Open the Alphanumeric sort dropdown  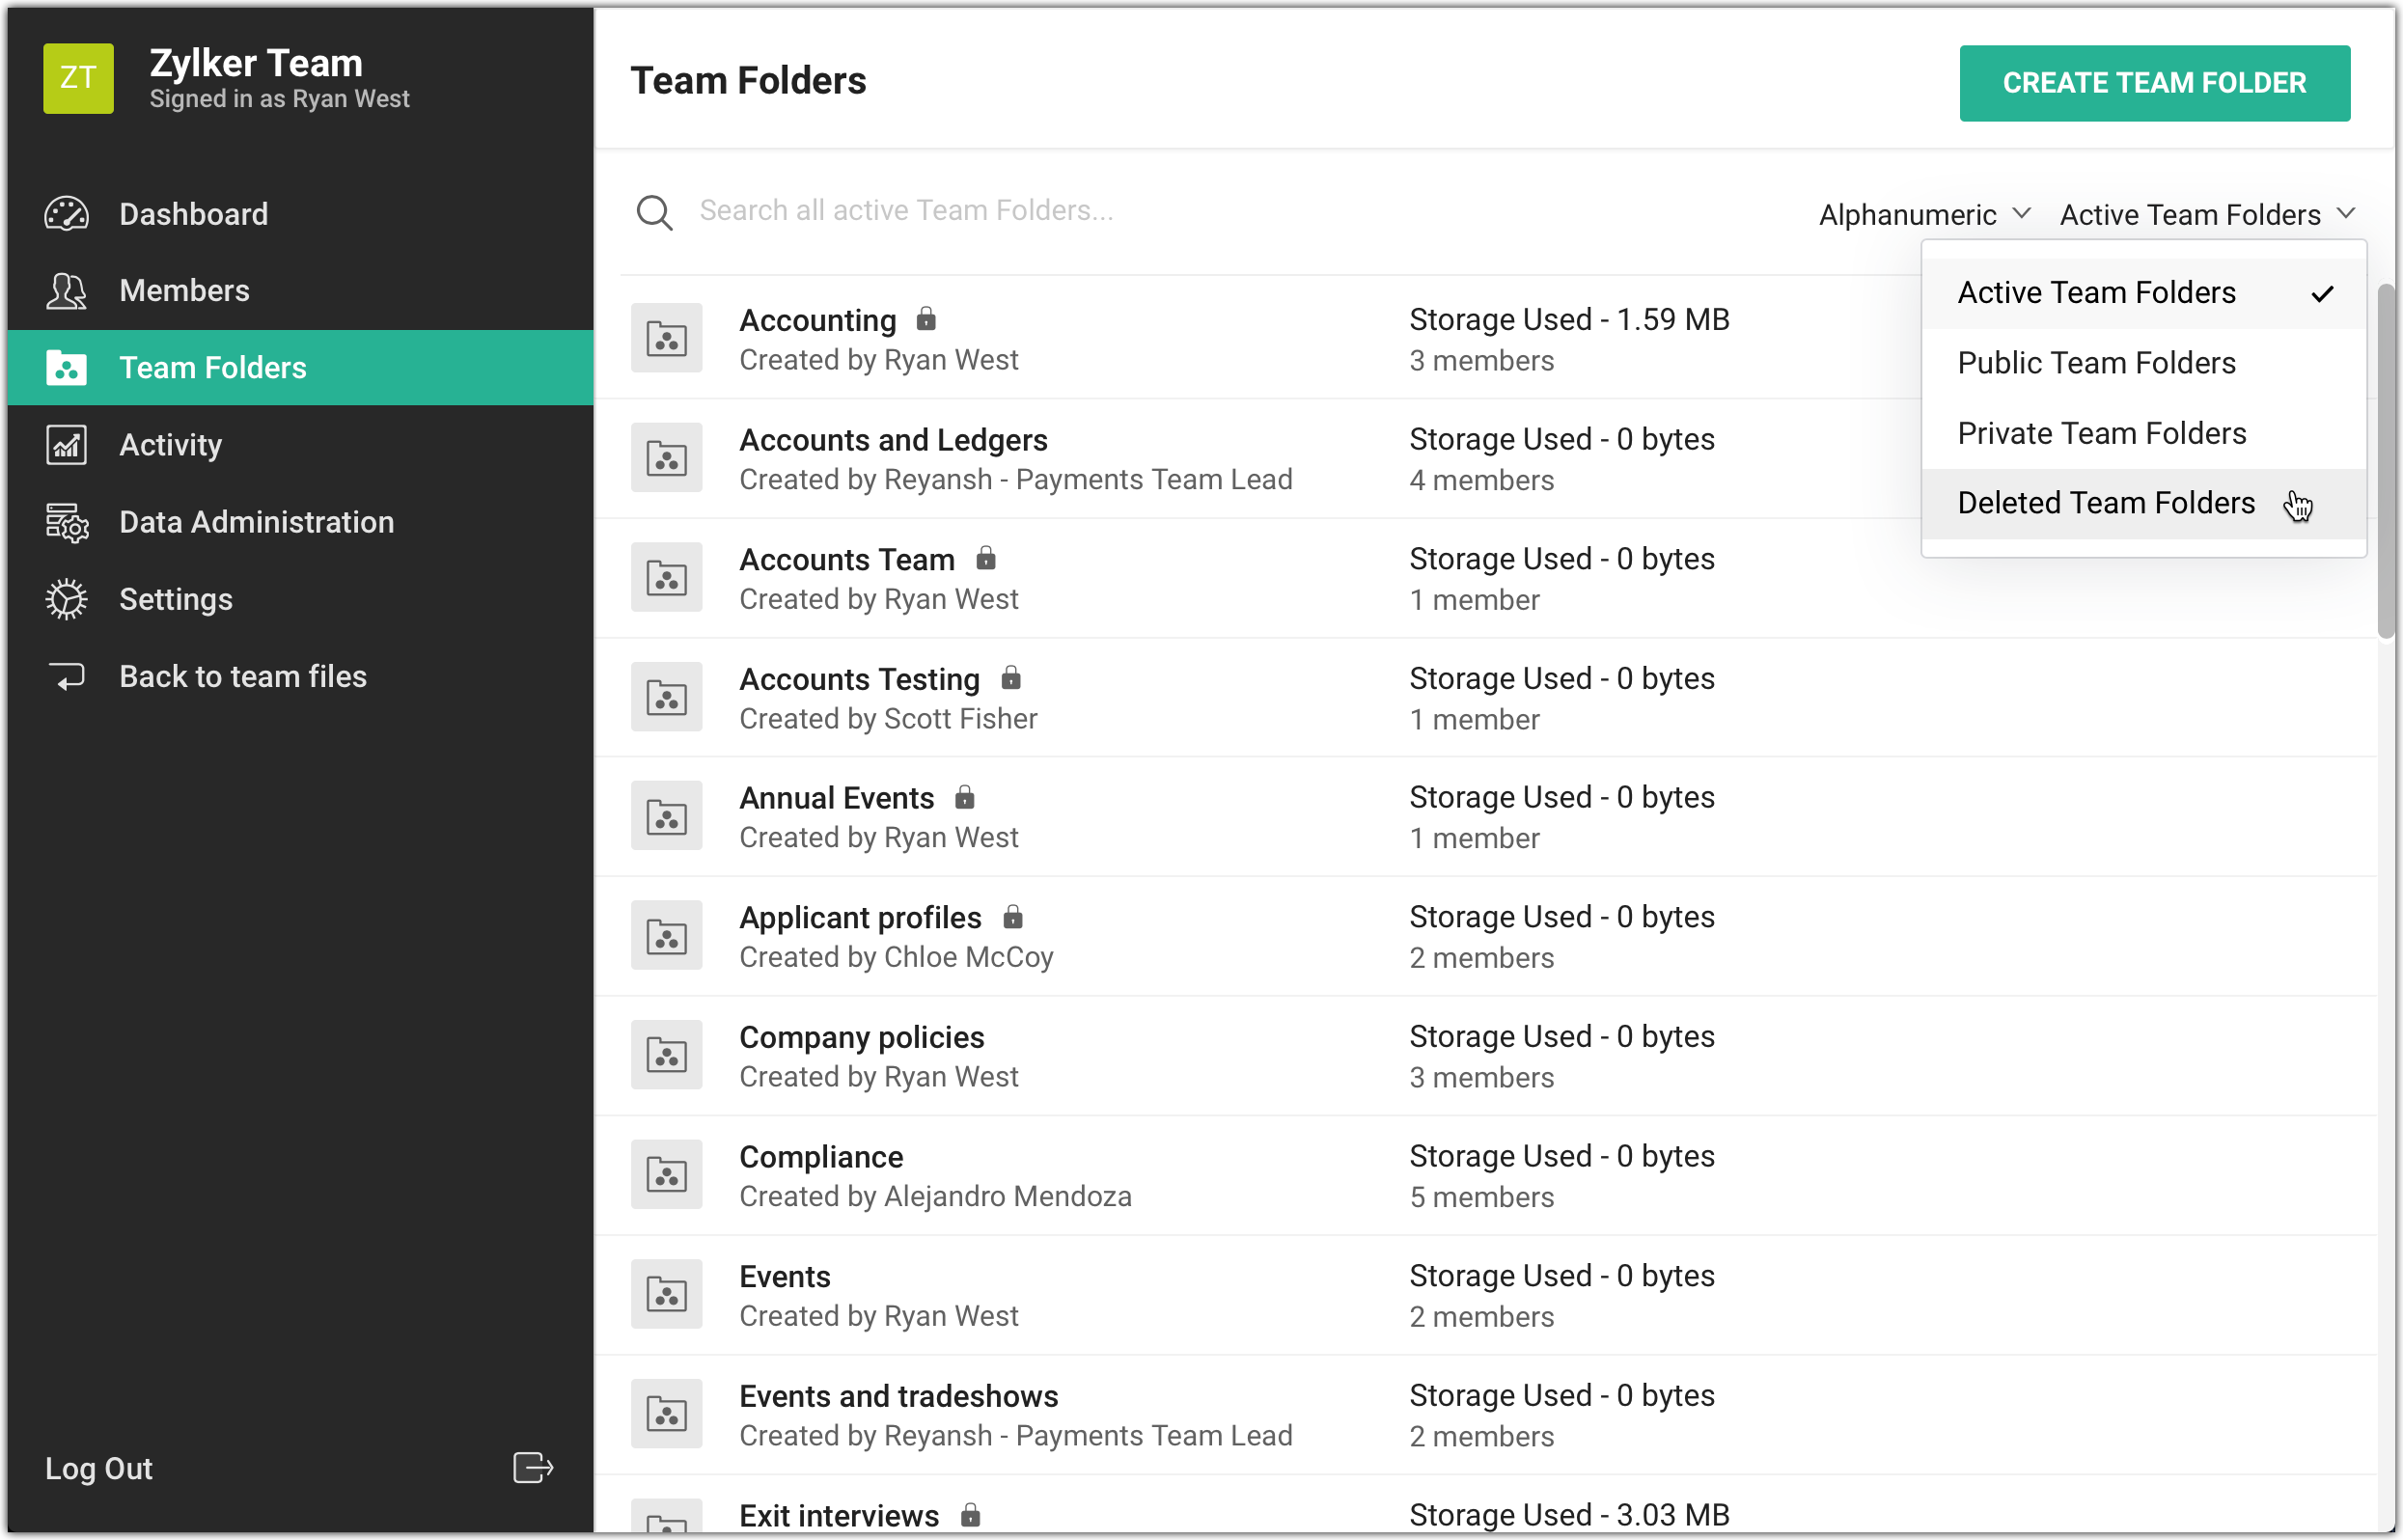1924,215
